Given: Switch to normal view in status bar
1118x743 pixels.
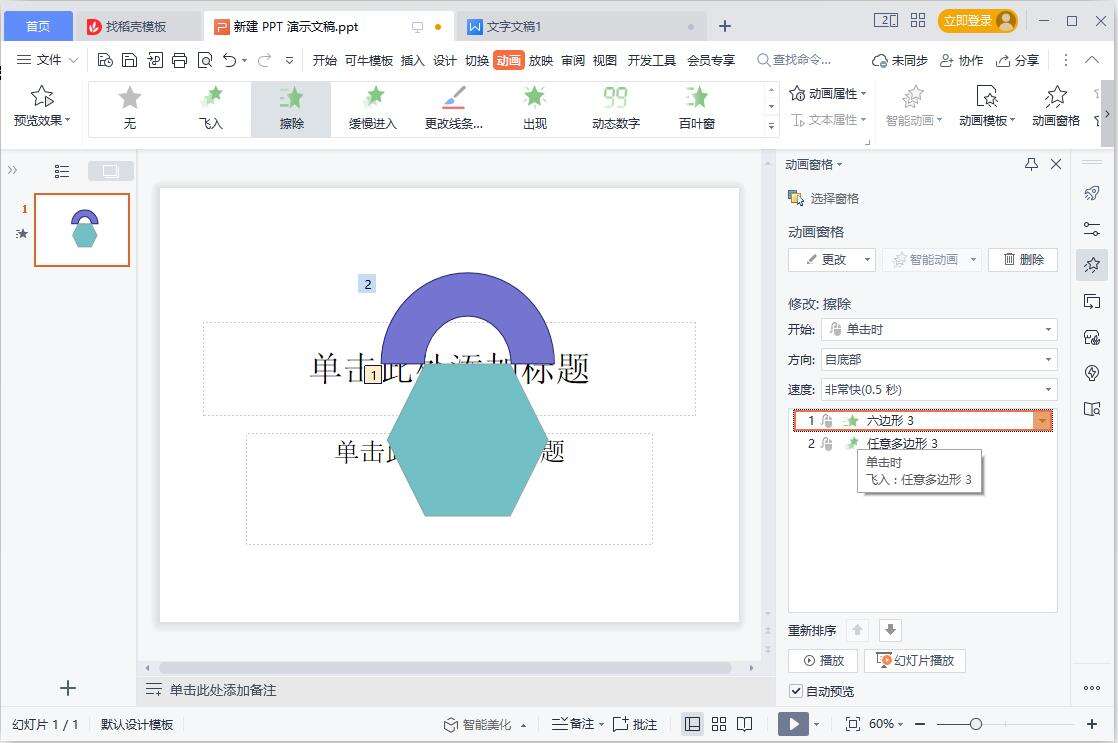Looking at the screenshot, I should pos(692,724).
